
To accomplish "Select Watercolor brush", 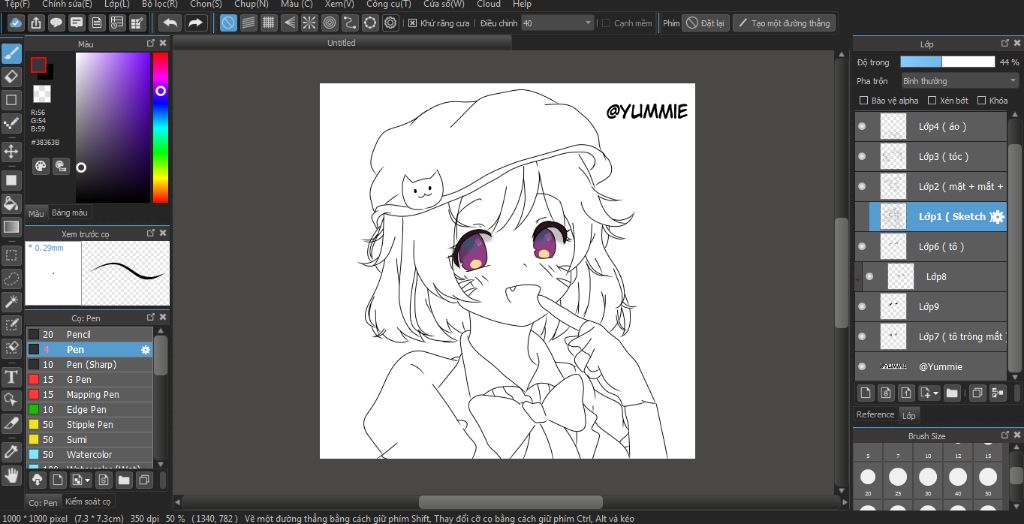I will [89, 455].
